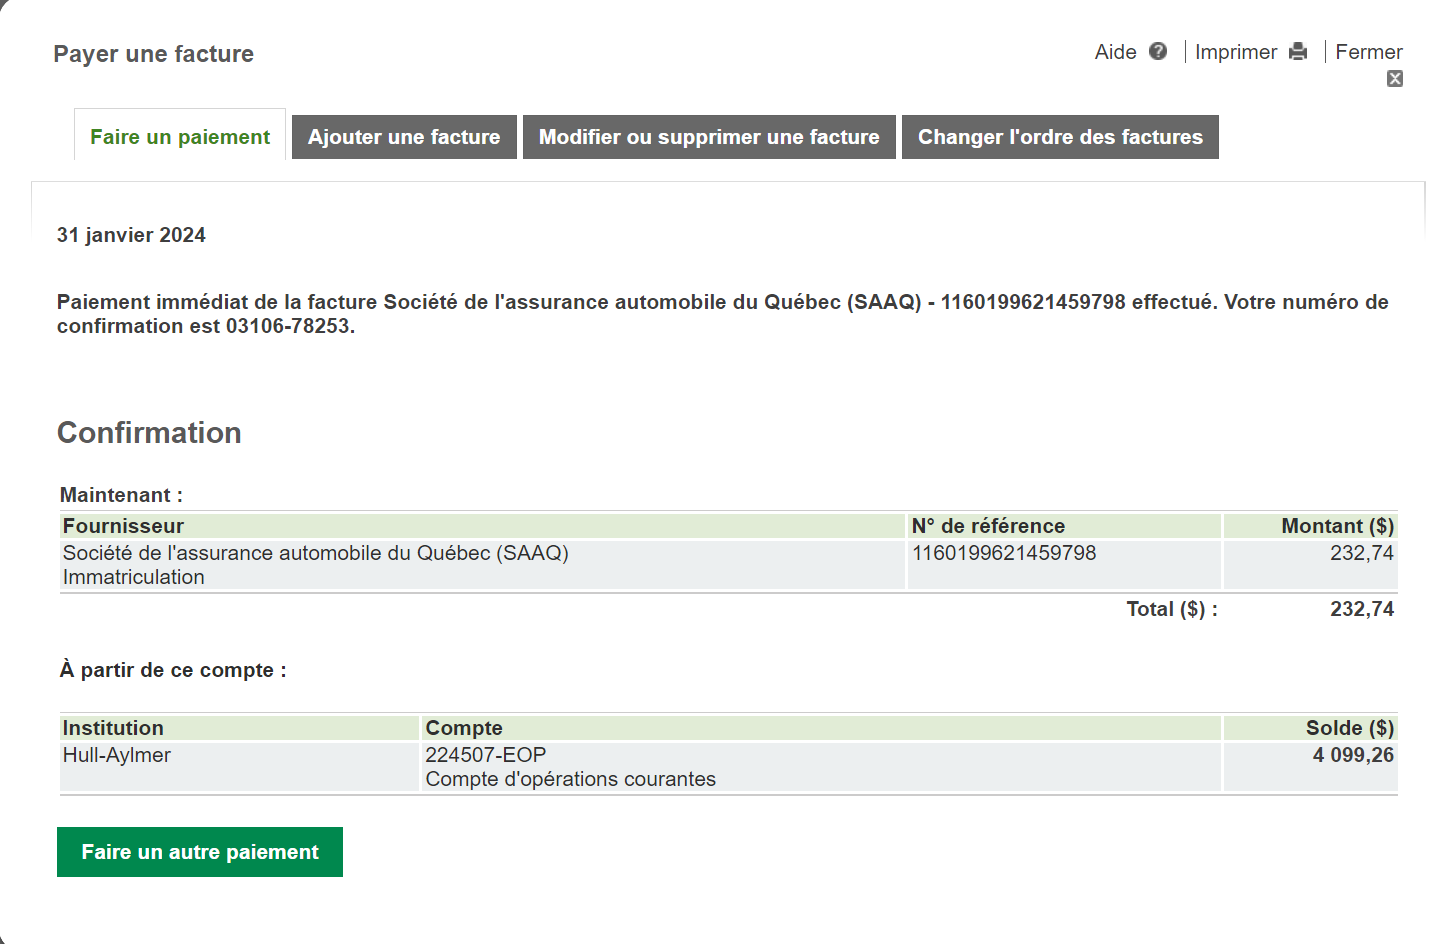Click the Total ($) label
This screenshot has height=944, width=1447.
coord(1172,609)
